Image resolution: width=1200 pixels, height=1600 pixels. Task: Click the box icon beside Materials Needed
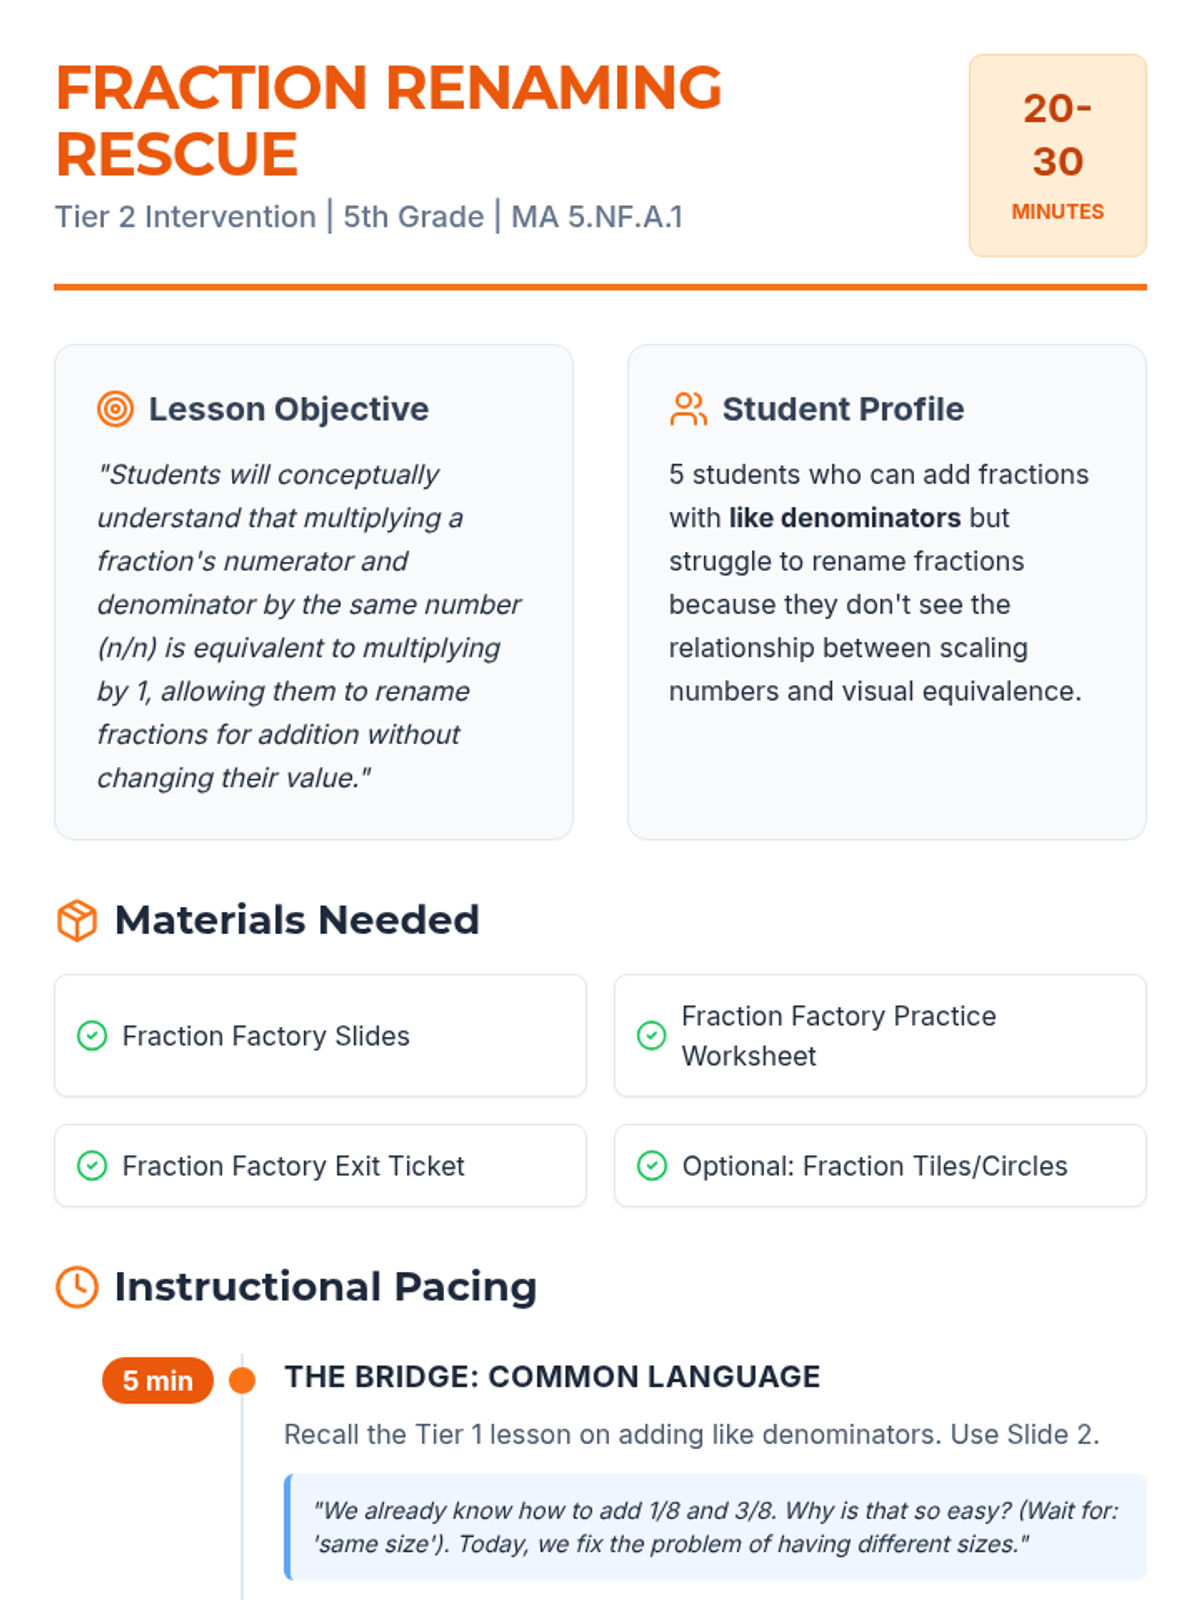click(x=77, y=921)
